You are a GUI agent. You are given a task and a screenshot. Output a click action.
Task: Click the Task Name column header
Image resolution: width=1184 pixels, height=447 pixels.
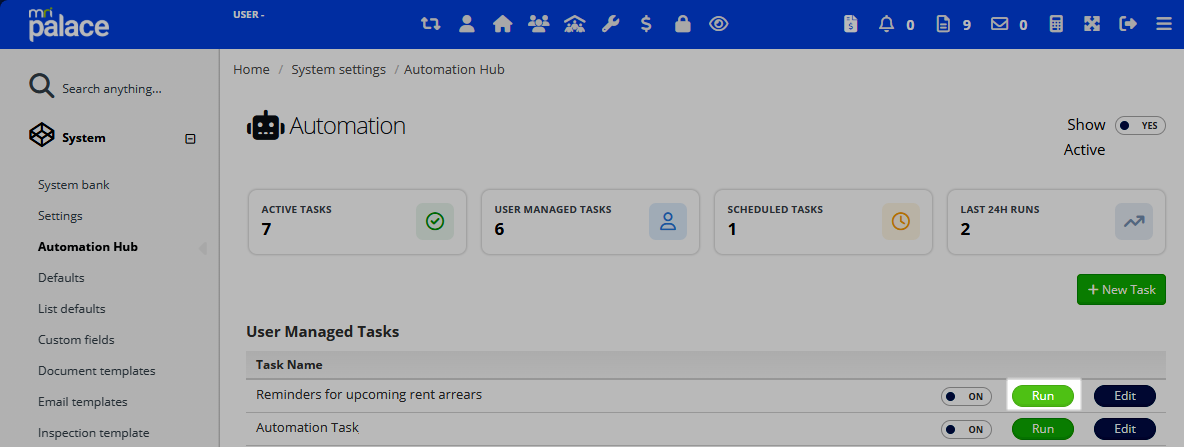coord(289,365)
